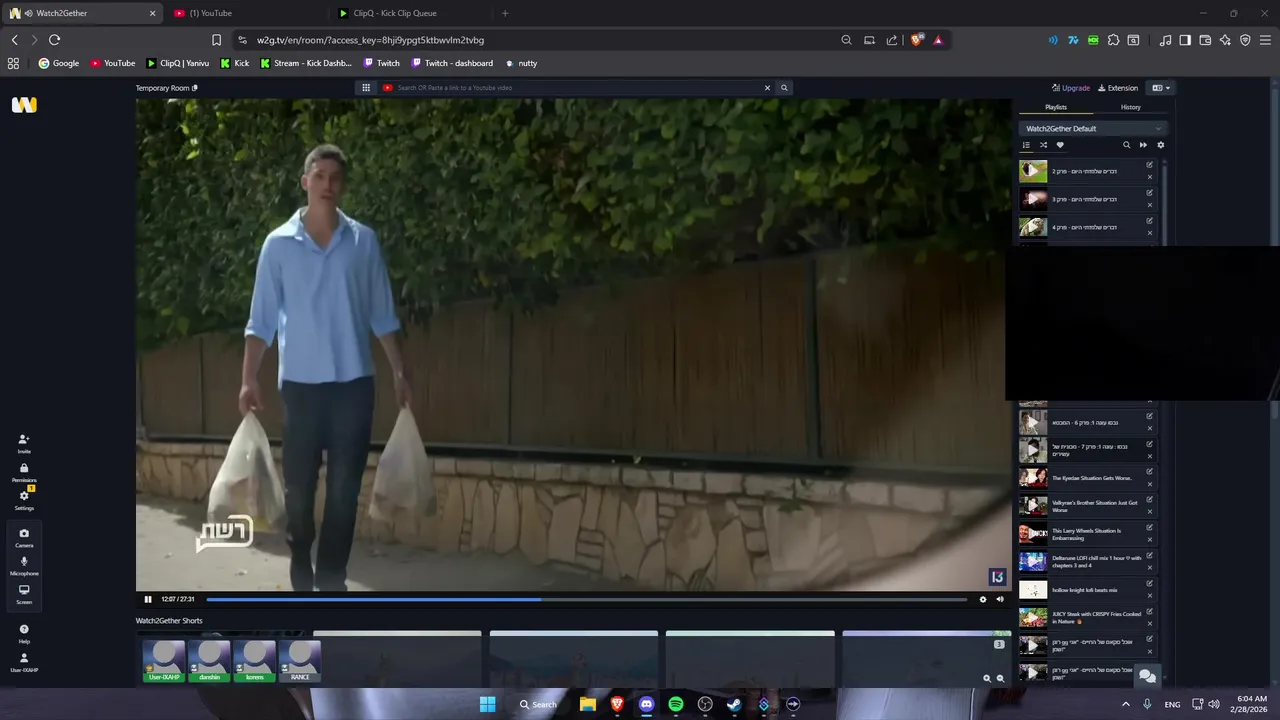The image size is (1280, 720).
Task: Click the Upgrade link
Action: pos(1071,88)
